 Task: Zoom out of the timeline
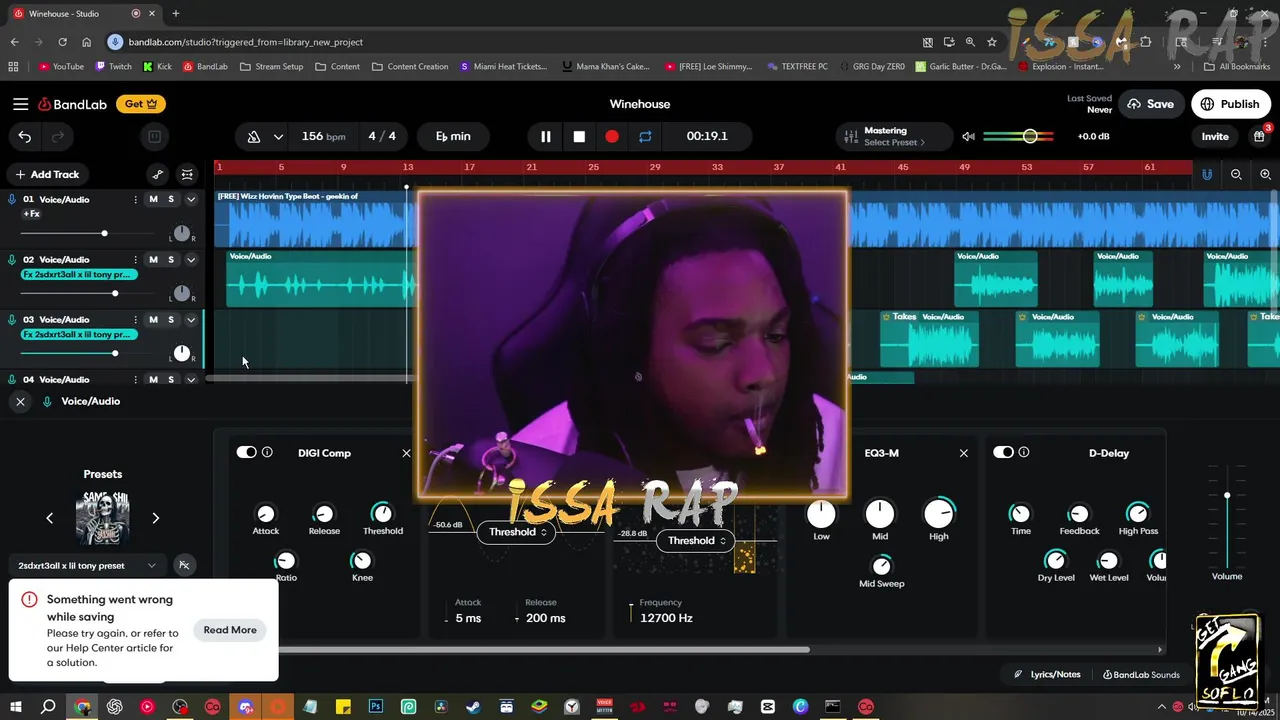point(1236,175)
